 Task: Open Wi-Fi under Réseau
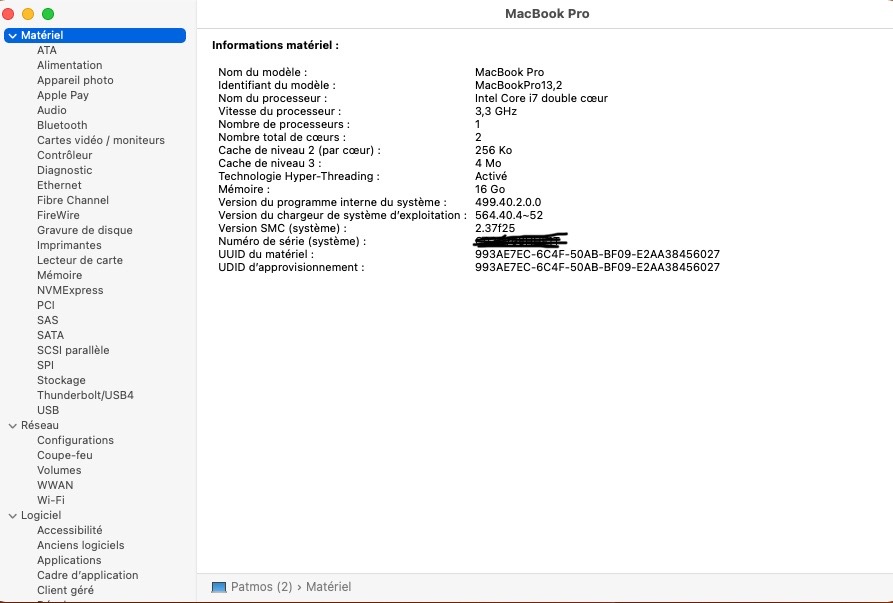click(51, 500)
